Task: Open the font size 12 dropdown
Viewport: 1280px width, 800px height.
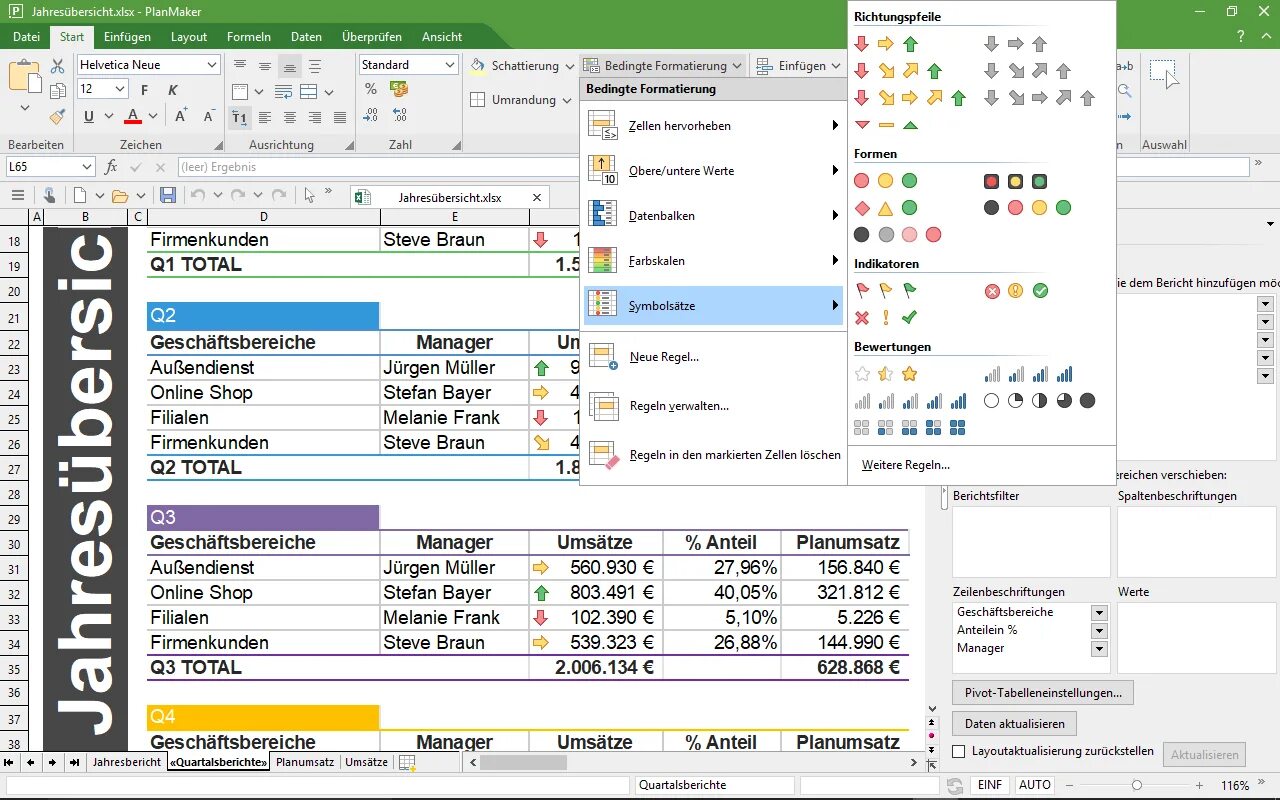Action: 120,89
